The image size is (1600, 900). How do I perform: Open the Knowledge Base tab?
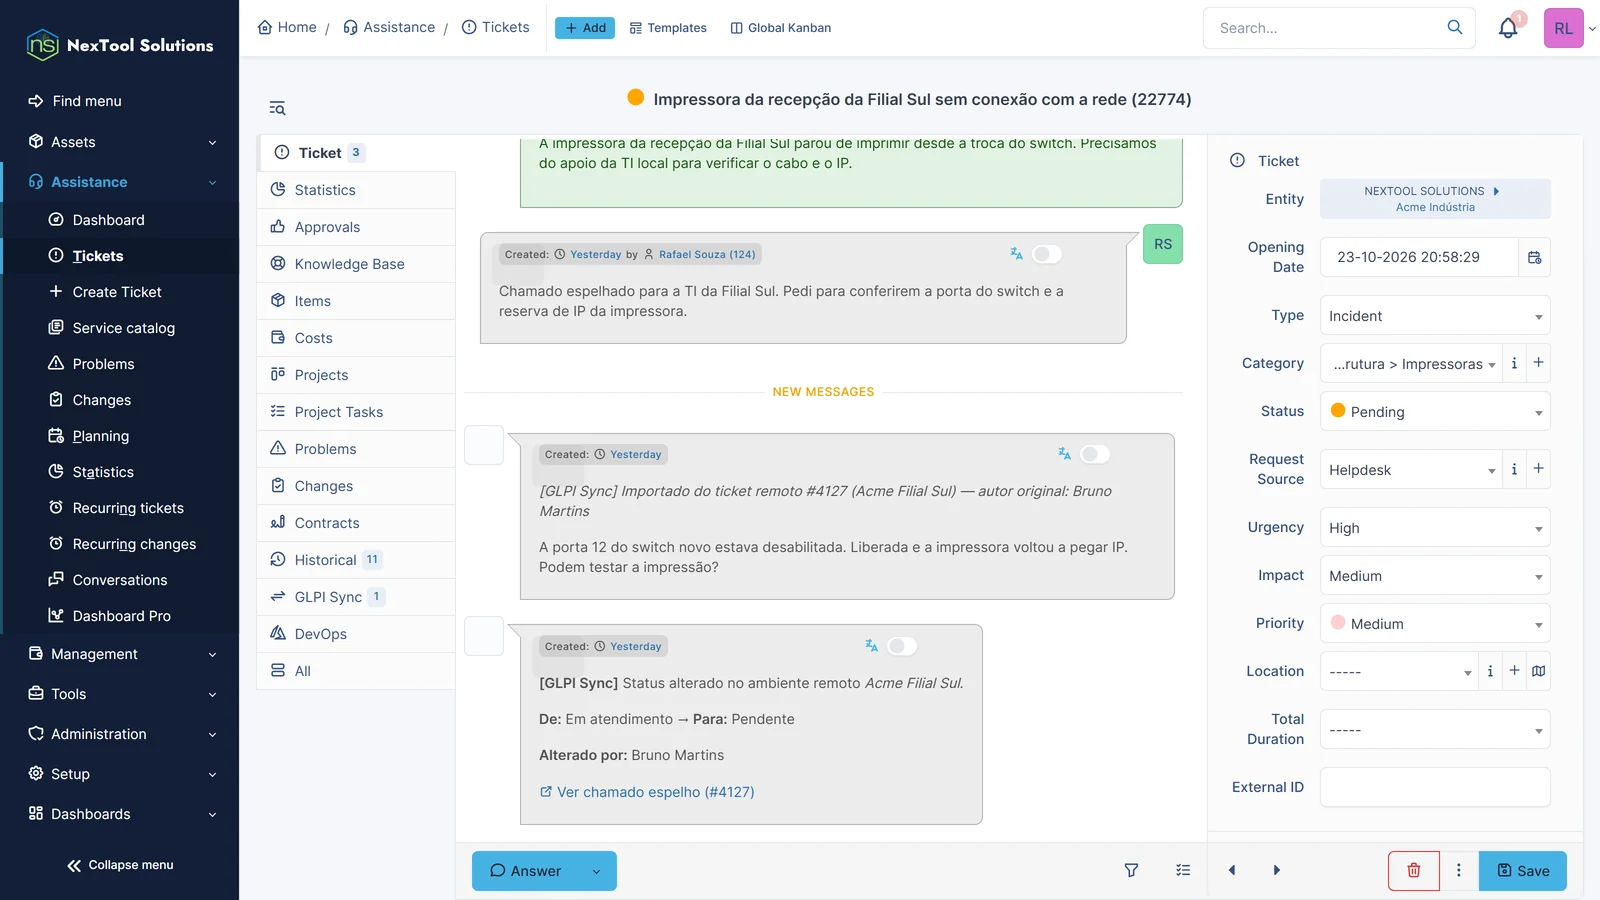pos(356,264)
